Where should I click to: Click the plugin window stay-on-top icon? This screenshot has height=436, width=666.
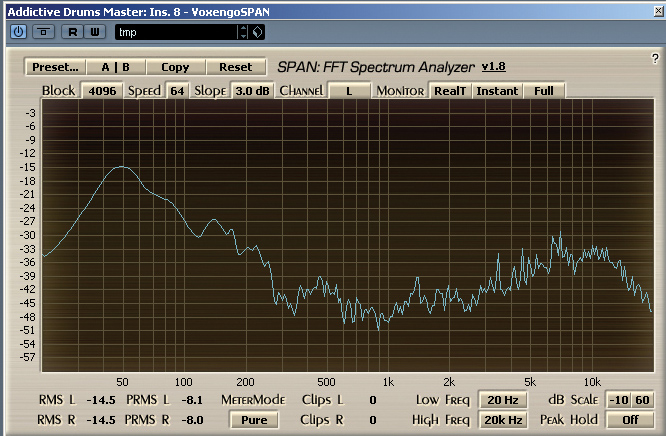[x=43, y=32]
